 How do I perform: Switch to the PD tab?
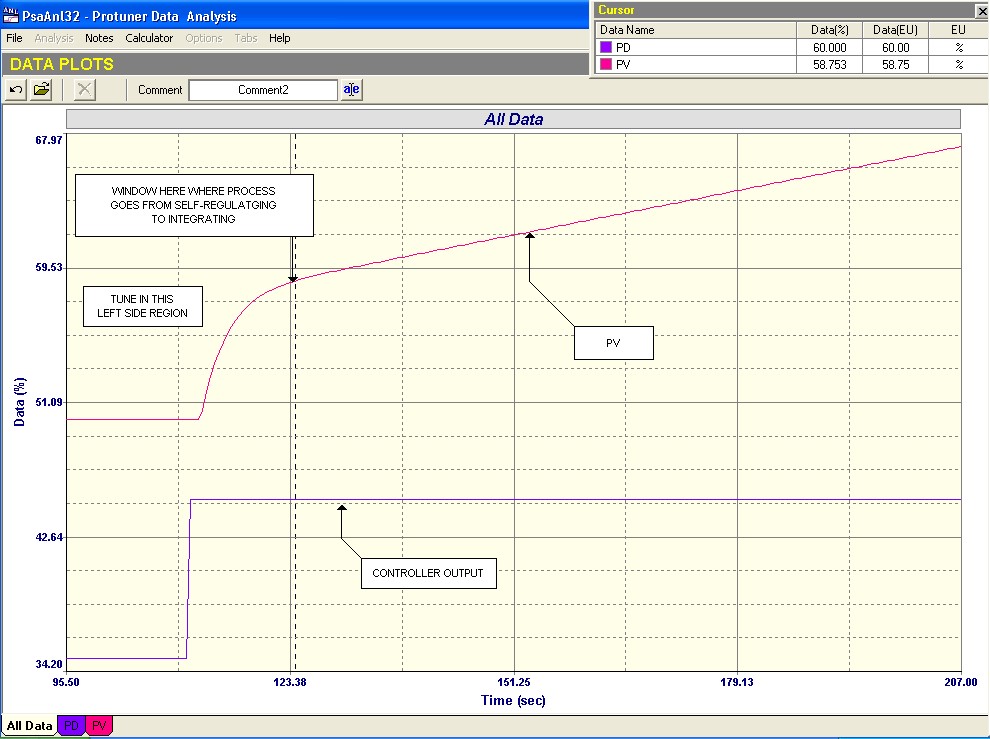coord(71,726)
